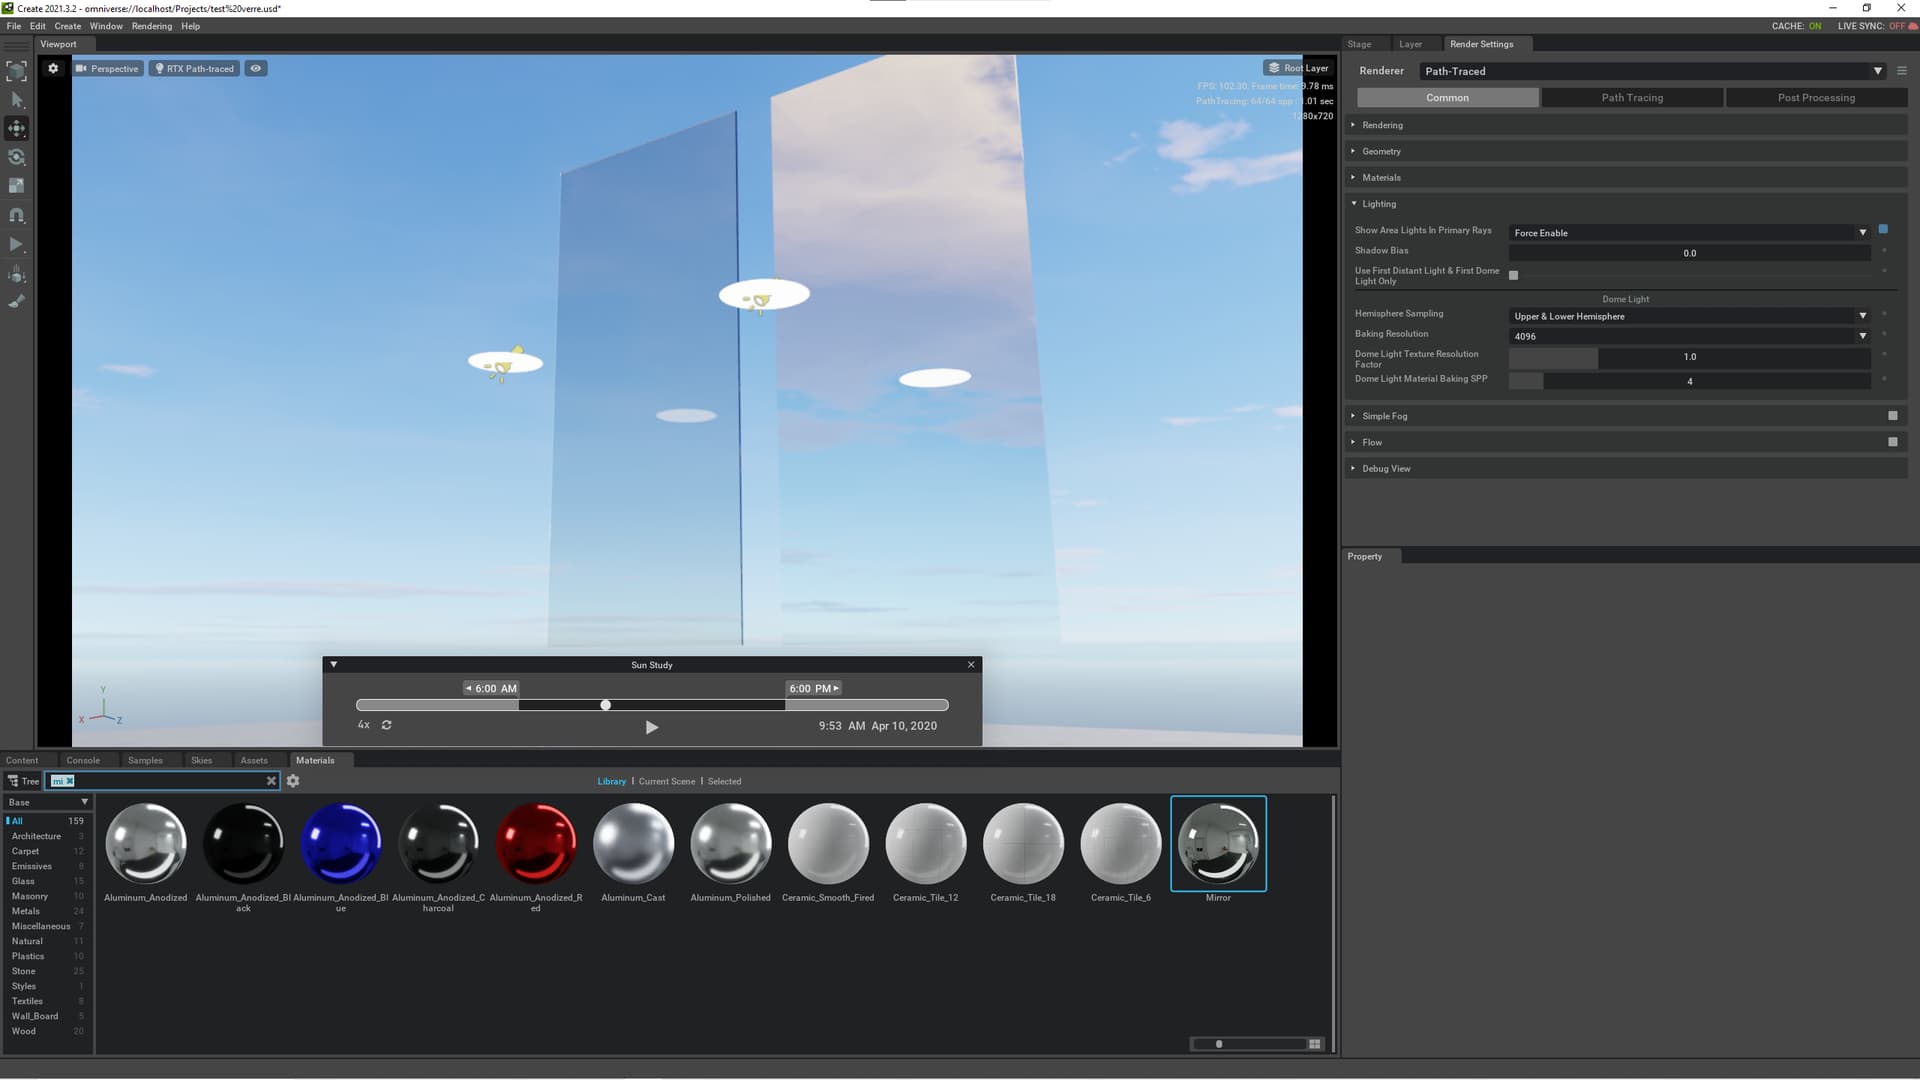Click the Path Tracing settings button
The width and height of the screenshot is (1920, 1080).
pos(1632,98)
